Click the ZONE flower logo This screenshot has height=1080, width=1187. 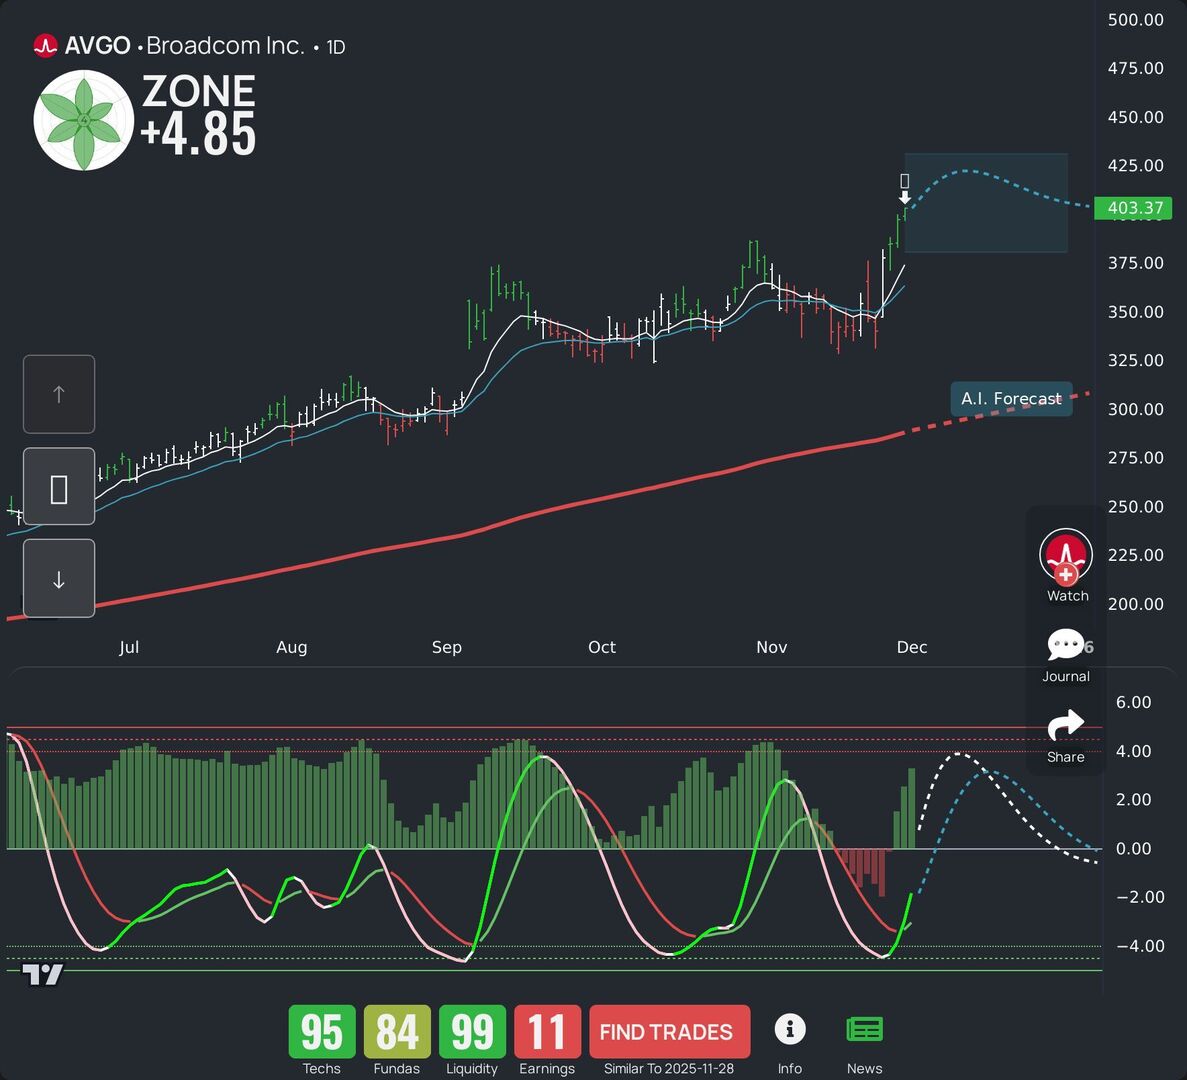(83, 118)
